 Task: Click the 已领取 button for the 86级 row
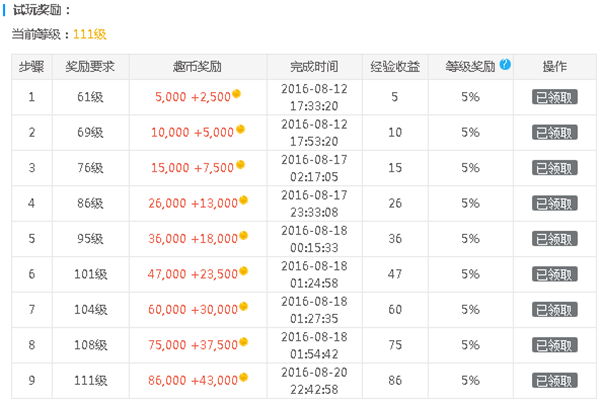[x=554, y=203]
